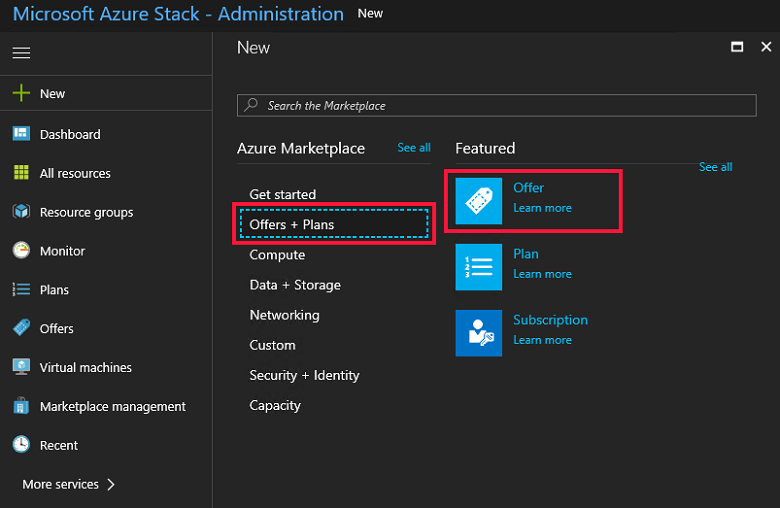This screenshot has height=508, width=780.
Task: Click the featured Subscription tile icon
Action: pos(478,332)
